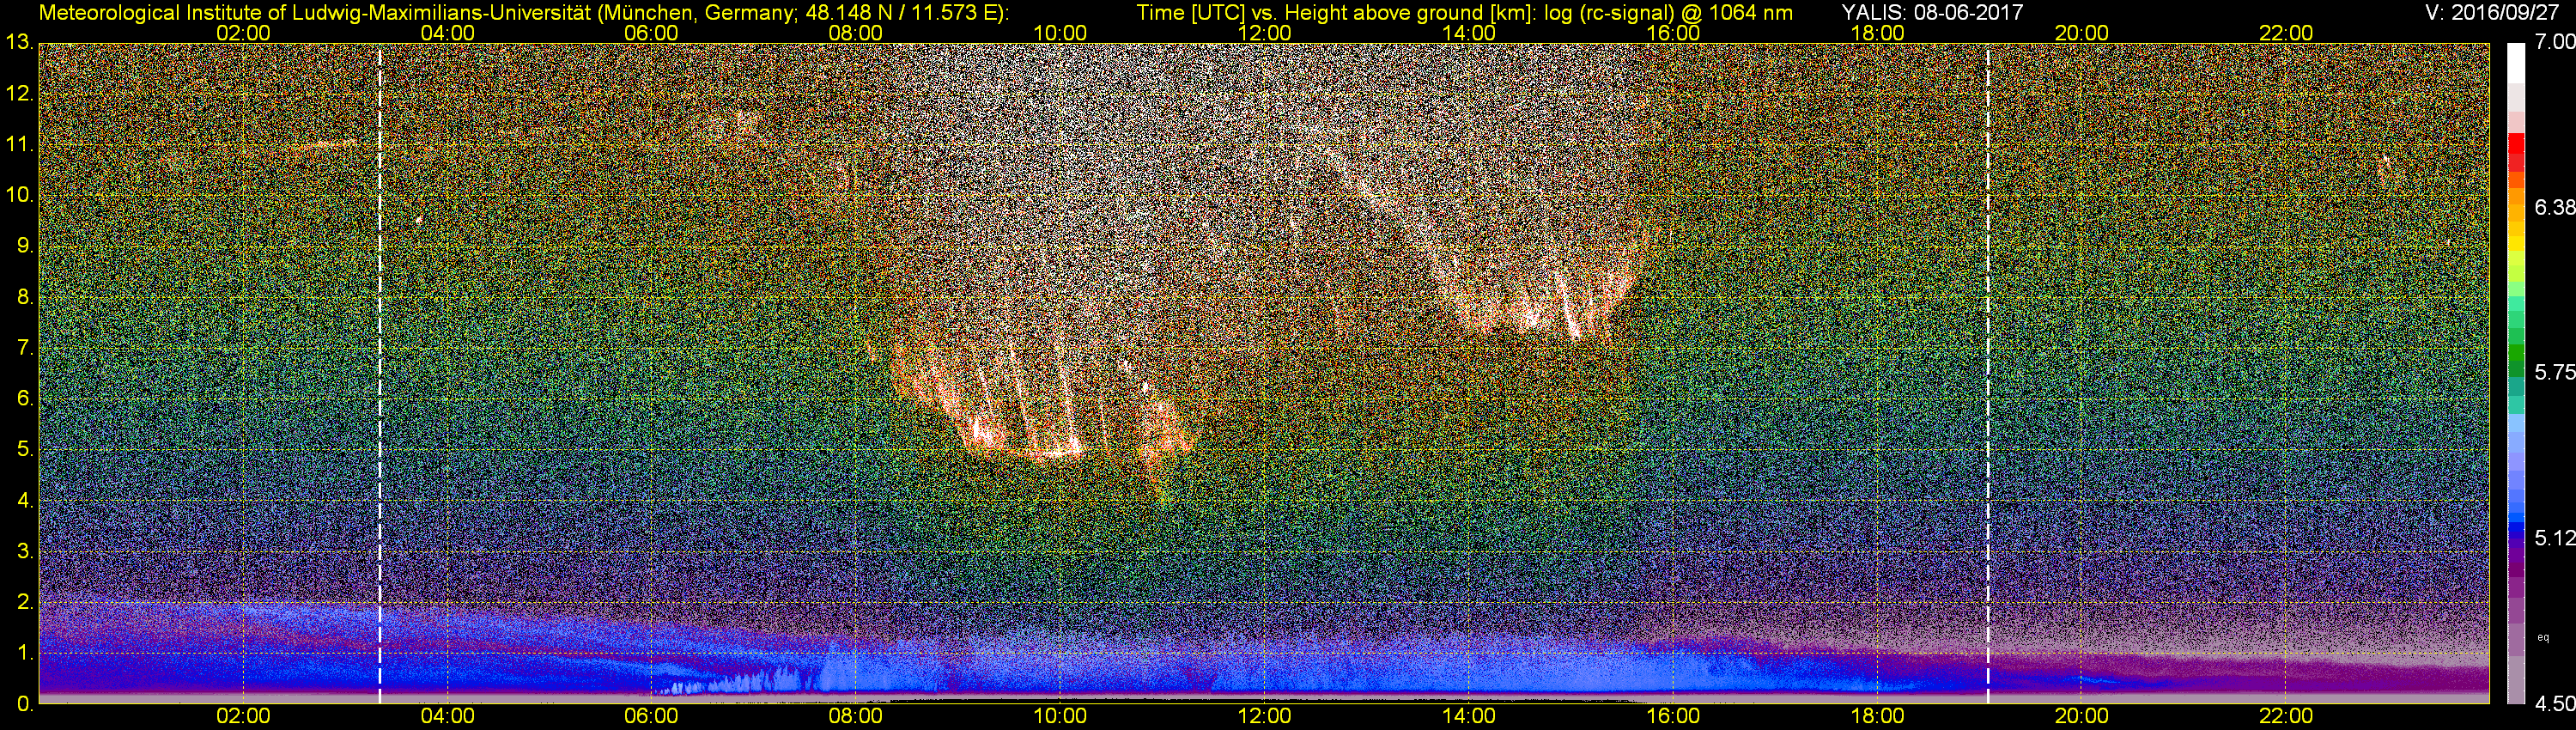Click the 4.50 value on the color scale
Screen dimensions: 2576x730
2556,704
